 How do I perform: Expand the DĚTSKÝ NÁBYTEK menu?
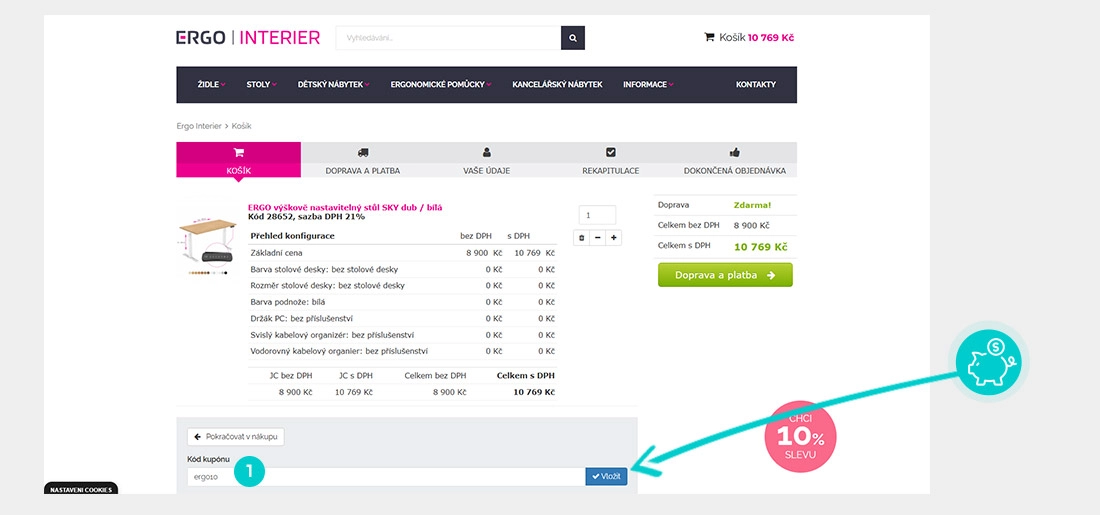click(x=333, y=84)
